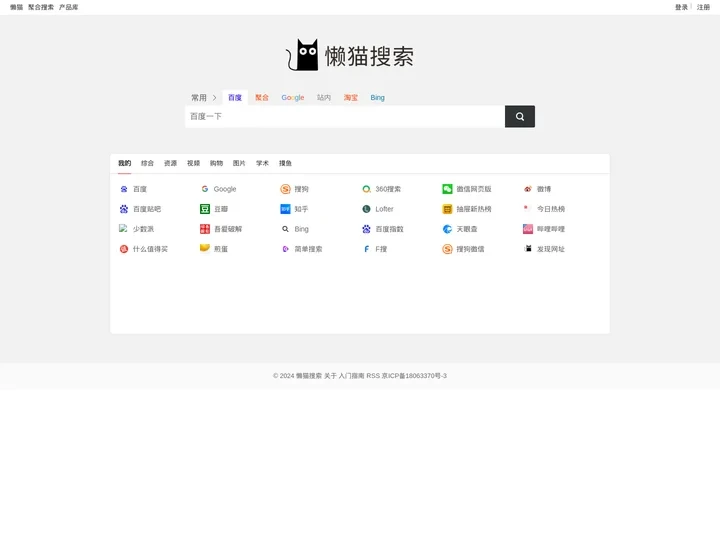Switch to the 视频 category tab
720x540 pixels.
point(193,163)
